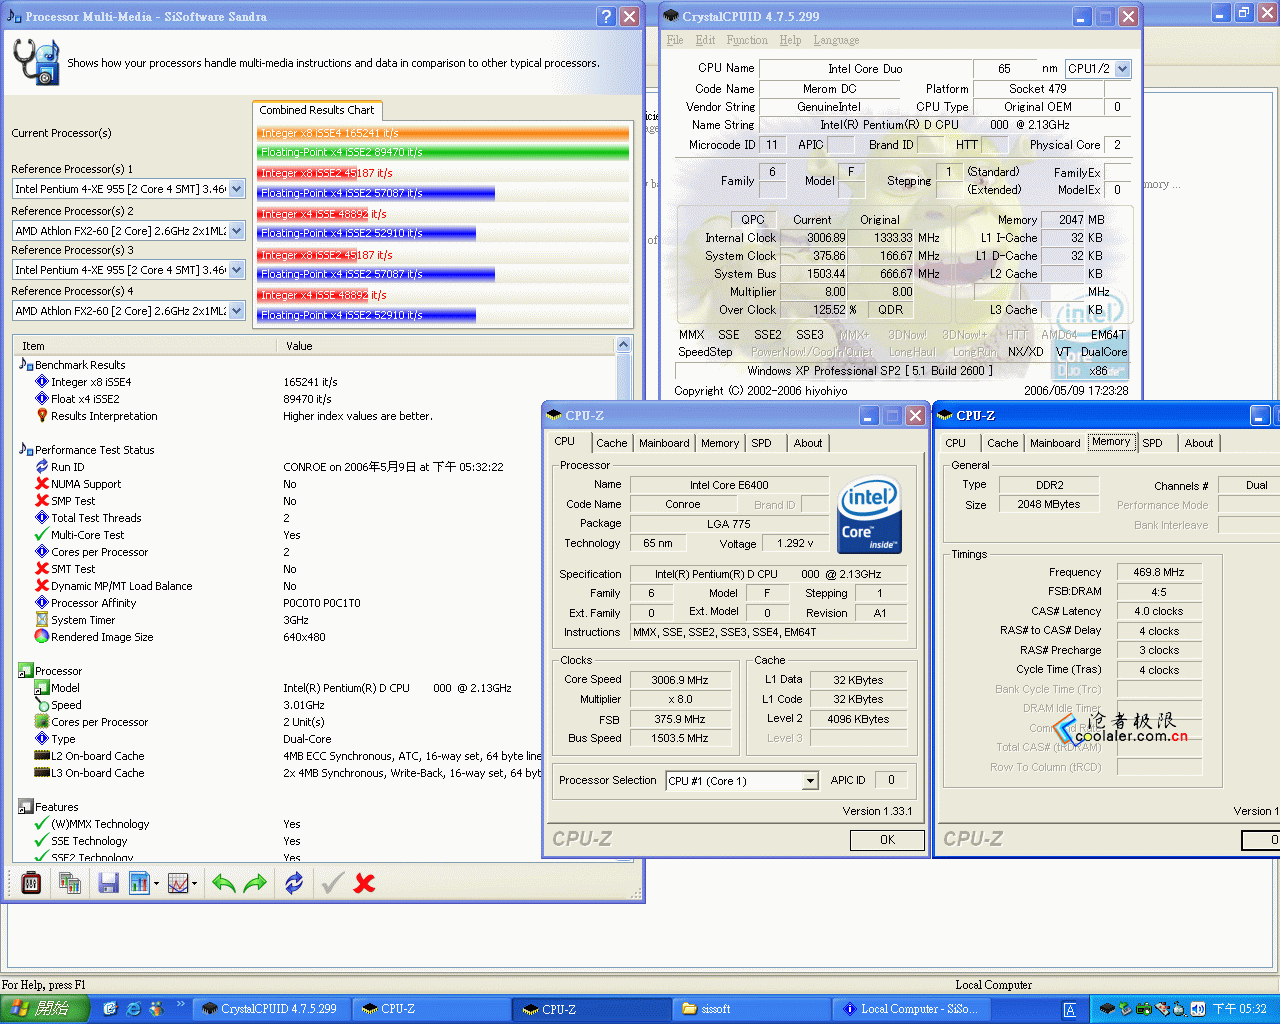Click the Run ID icon in list
This screenshot has height=1024, width=1280.
pyautogui.click(x=42, y=467)
